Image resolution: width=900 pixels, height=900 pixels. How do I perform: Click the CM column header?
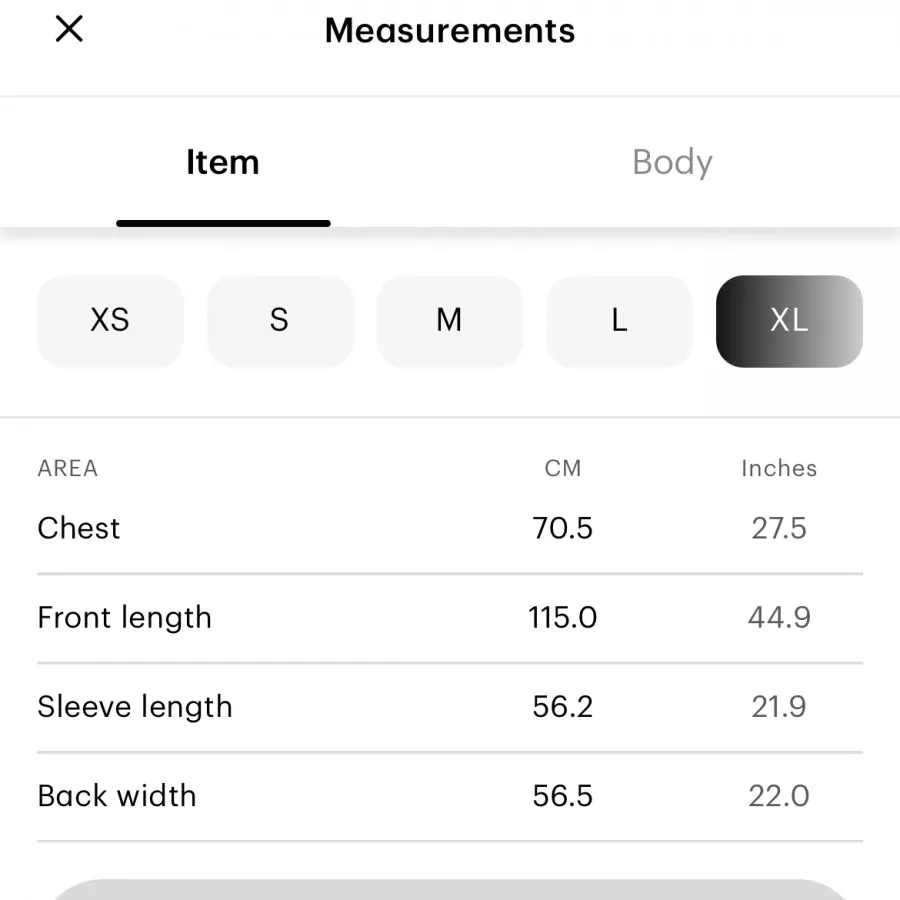coord(563,468)
